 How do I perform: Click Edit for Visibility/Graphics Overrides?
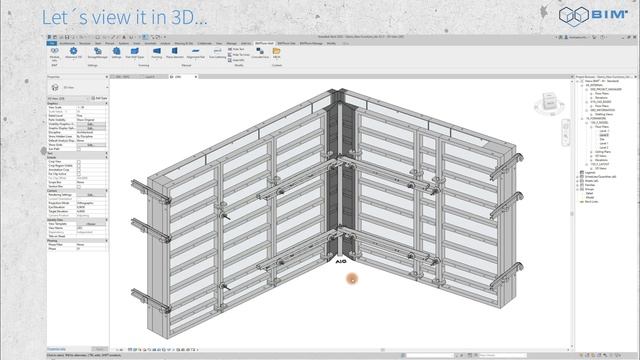coord(91,124)
